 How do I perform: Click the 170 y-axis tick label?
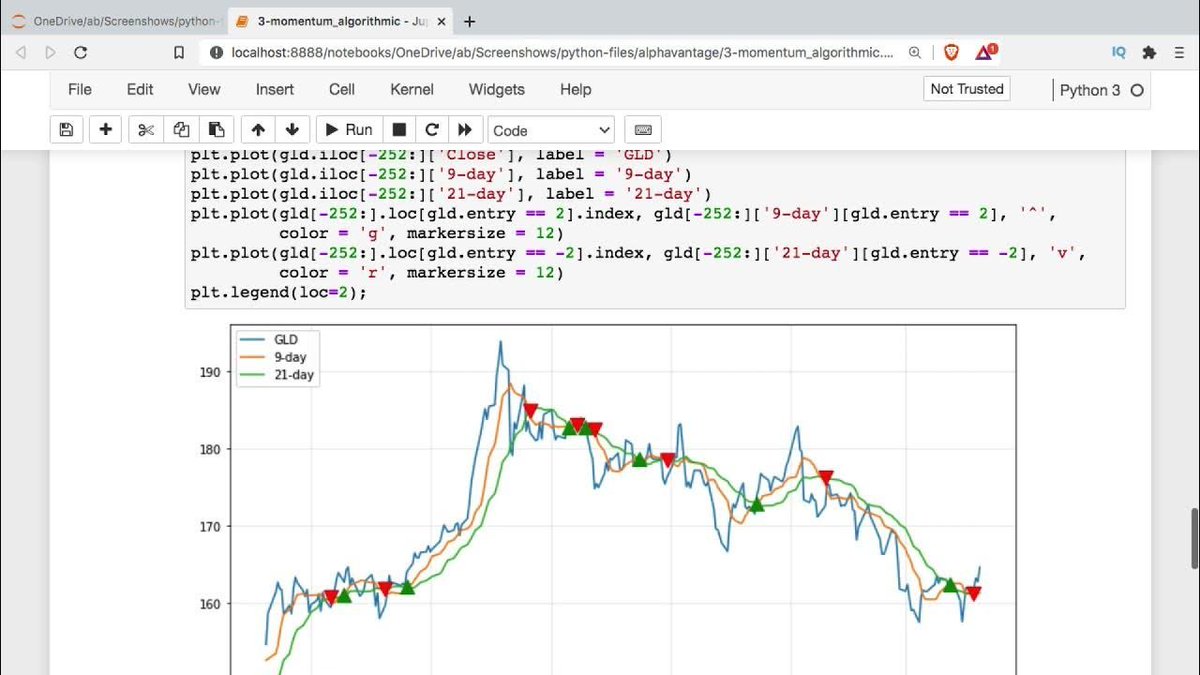point(209,527)
